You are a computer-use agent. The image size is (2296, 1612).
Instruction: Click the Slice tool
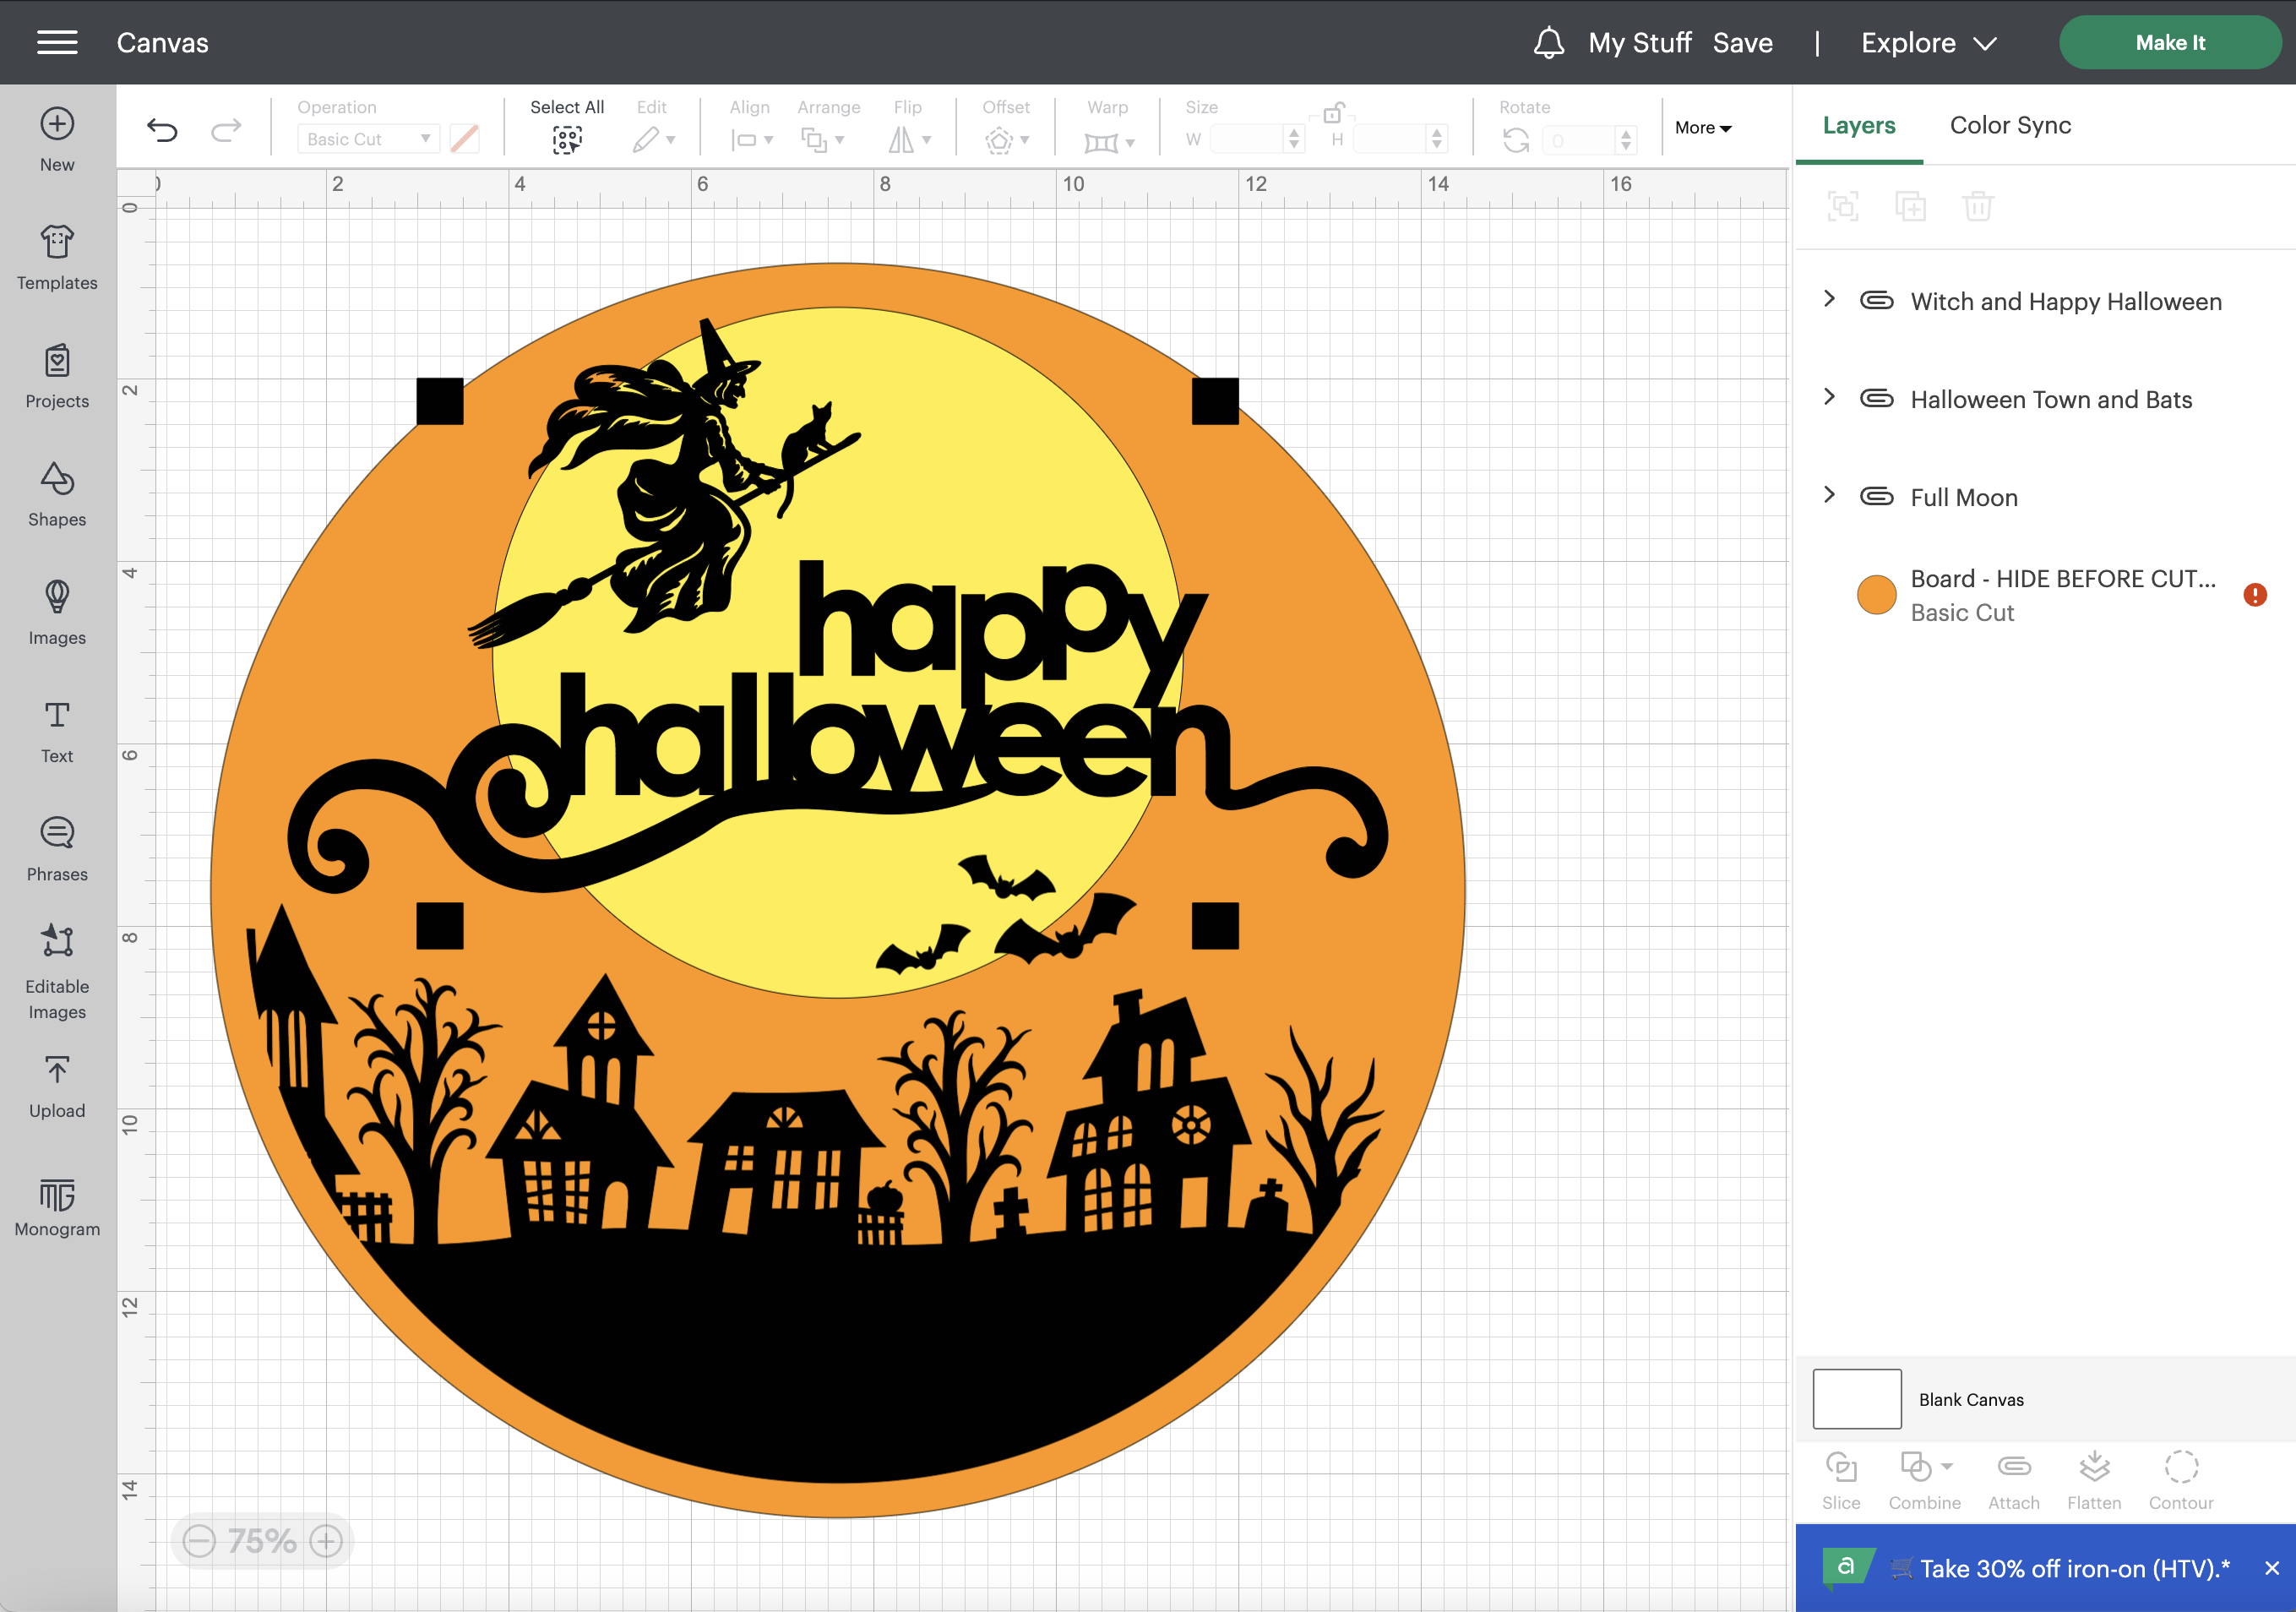coord(1841,1481)
